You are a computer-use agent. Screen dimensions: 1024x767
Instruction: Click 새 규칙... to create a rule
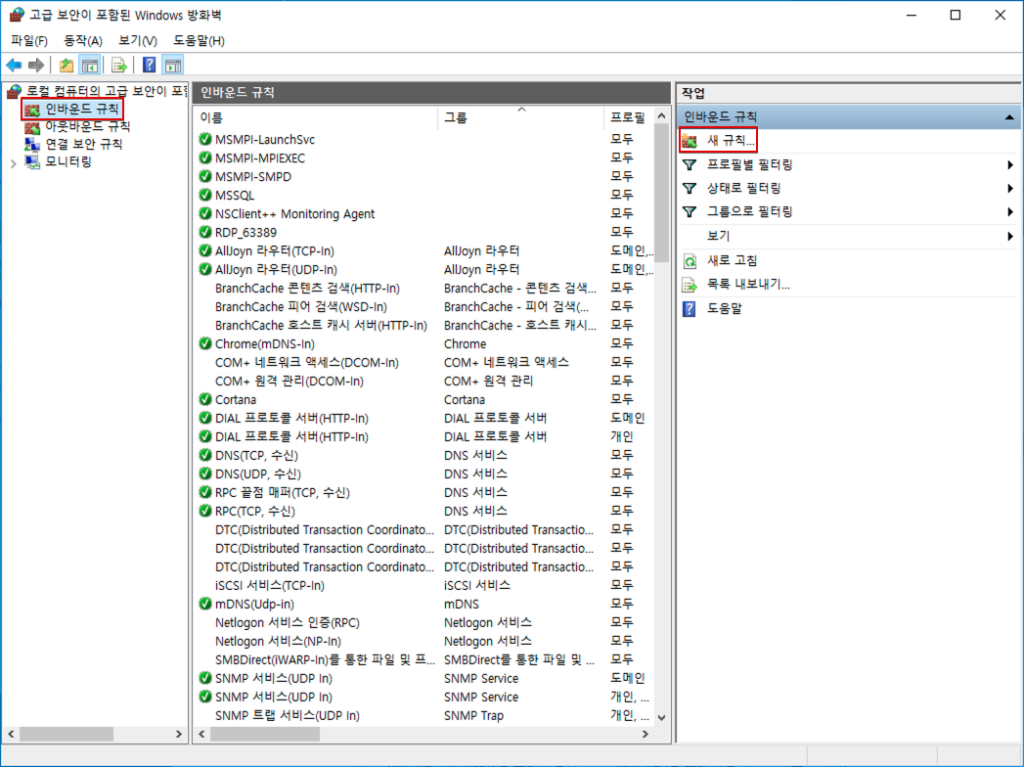tap(731, 140)
